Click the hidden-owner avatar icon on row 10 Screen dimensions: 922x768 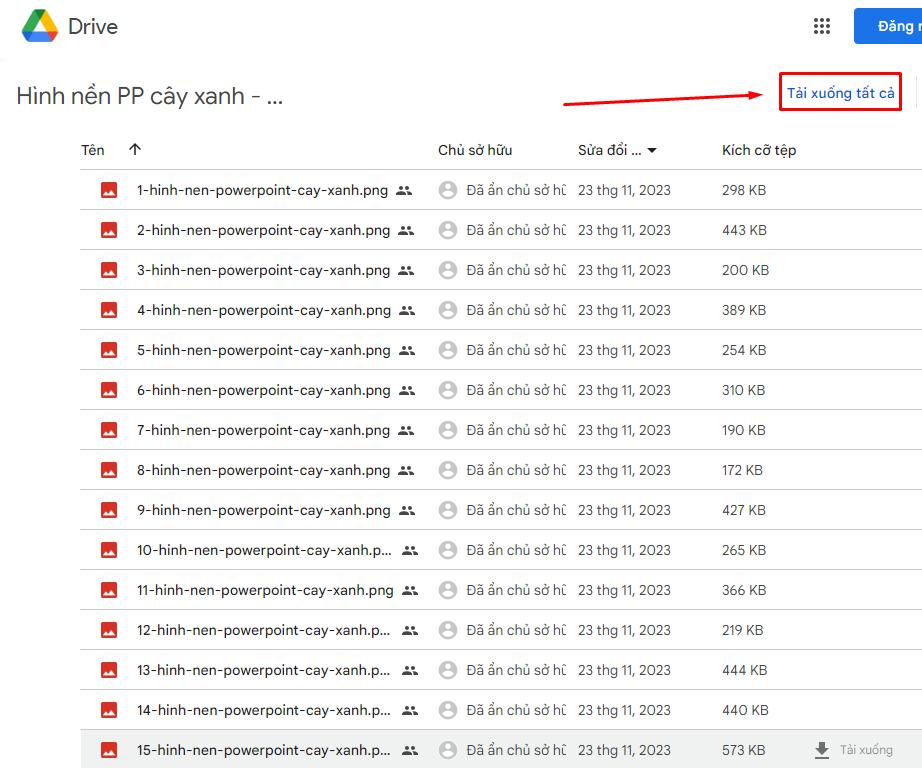click(x=447, y=550)
